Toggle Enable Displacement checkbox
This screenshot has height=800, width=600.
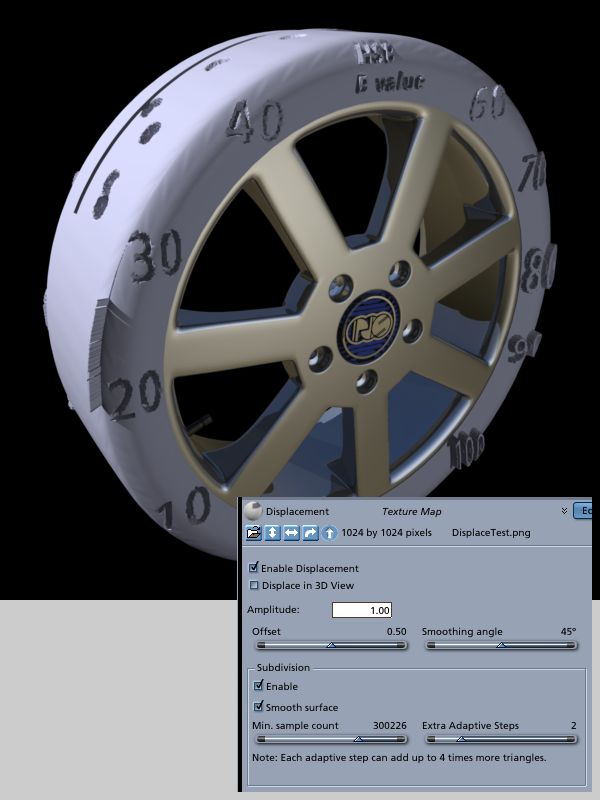coord(254,567)
